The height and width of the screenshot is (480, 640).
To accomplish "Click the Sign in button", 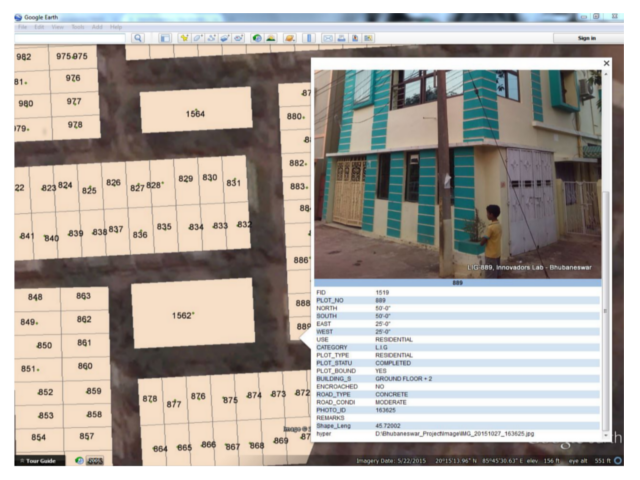I will (587, 38).
